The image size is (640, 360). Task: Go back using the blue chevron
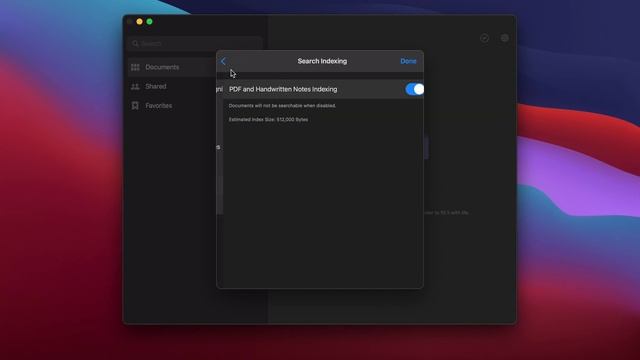click(x=223, y=61)
